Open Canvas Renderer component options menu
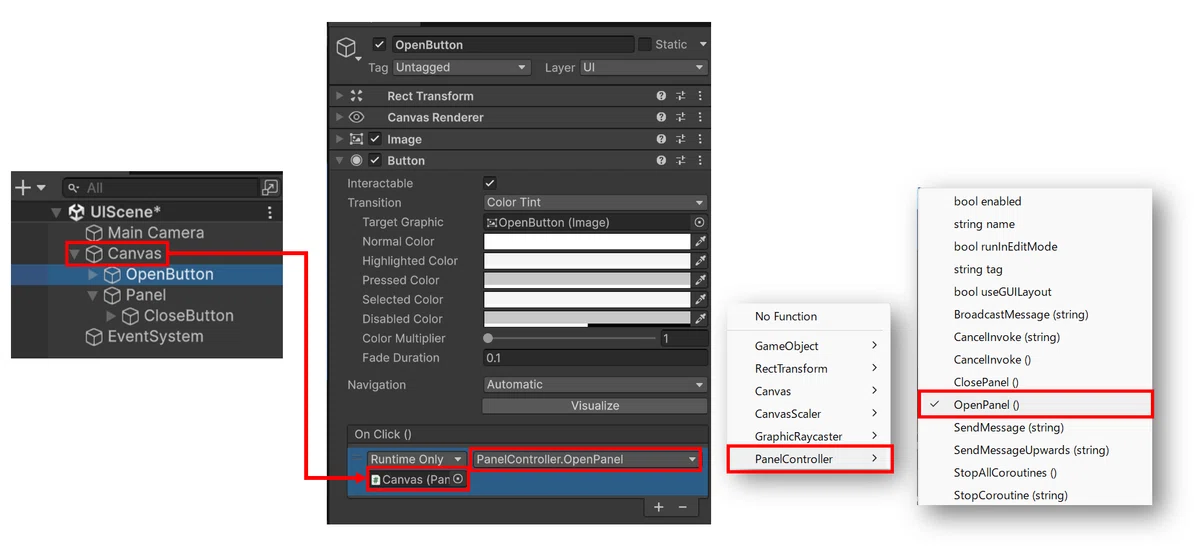The image size is (1200, 549). (x=700, y=117)
